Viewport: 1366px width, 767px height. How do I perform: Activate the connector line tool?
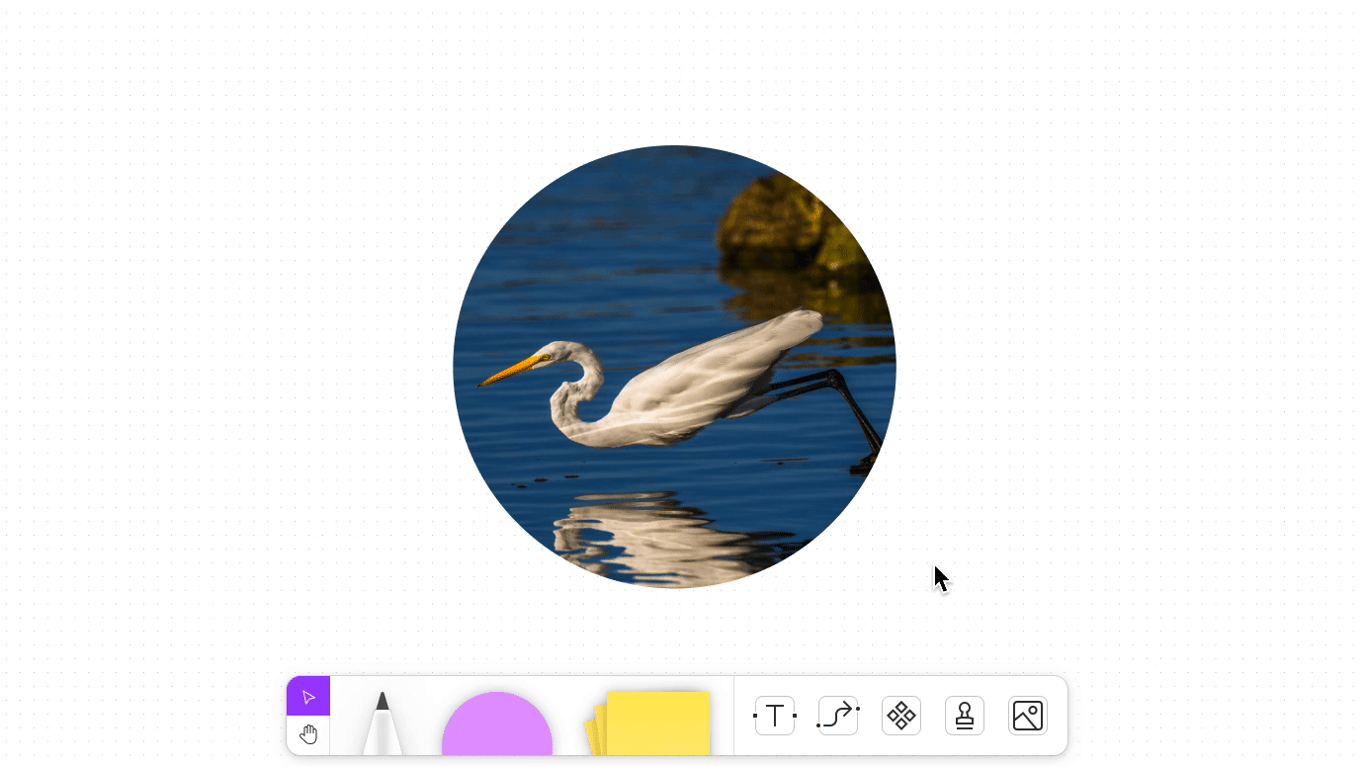tap(838, 716)
